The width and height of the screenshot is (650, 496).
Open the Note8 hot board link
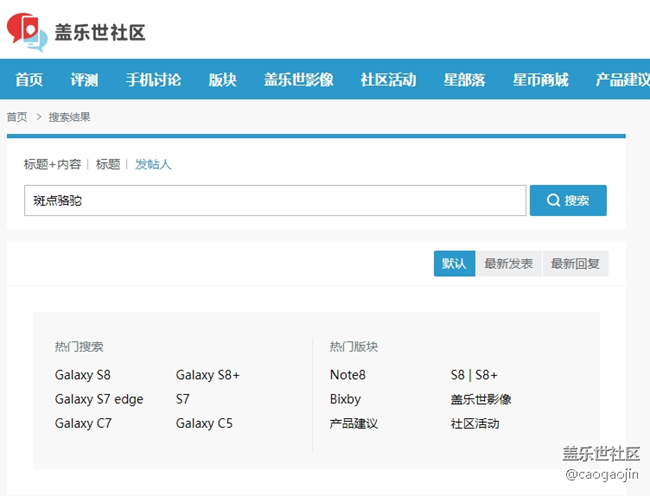(x=348, y=375)
